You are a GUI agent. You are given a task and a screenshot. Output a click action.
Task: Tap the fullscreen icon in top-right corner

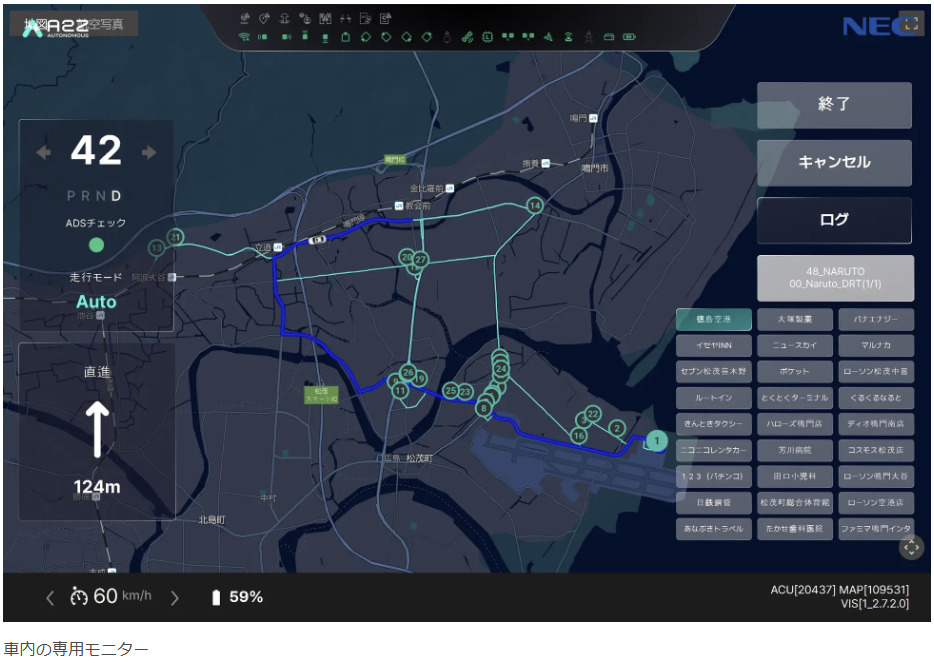pyautogui.click(x=910, y=25)
